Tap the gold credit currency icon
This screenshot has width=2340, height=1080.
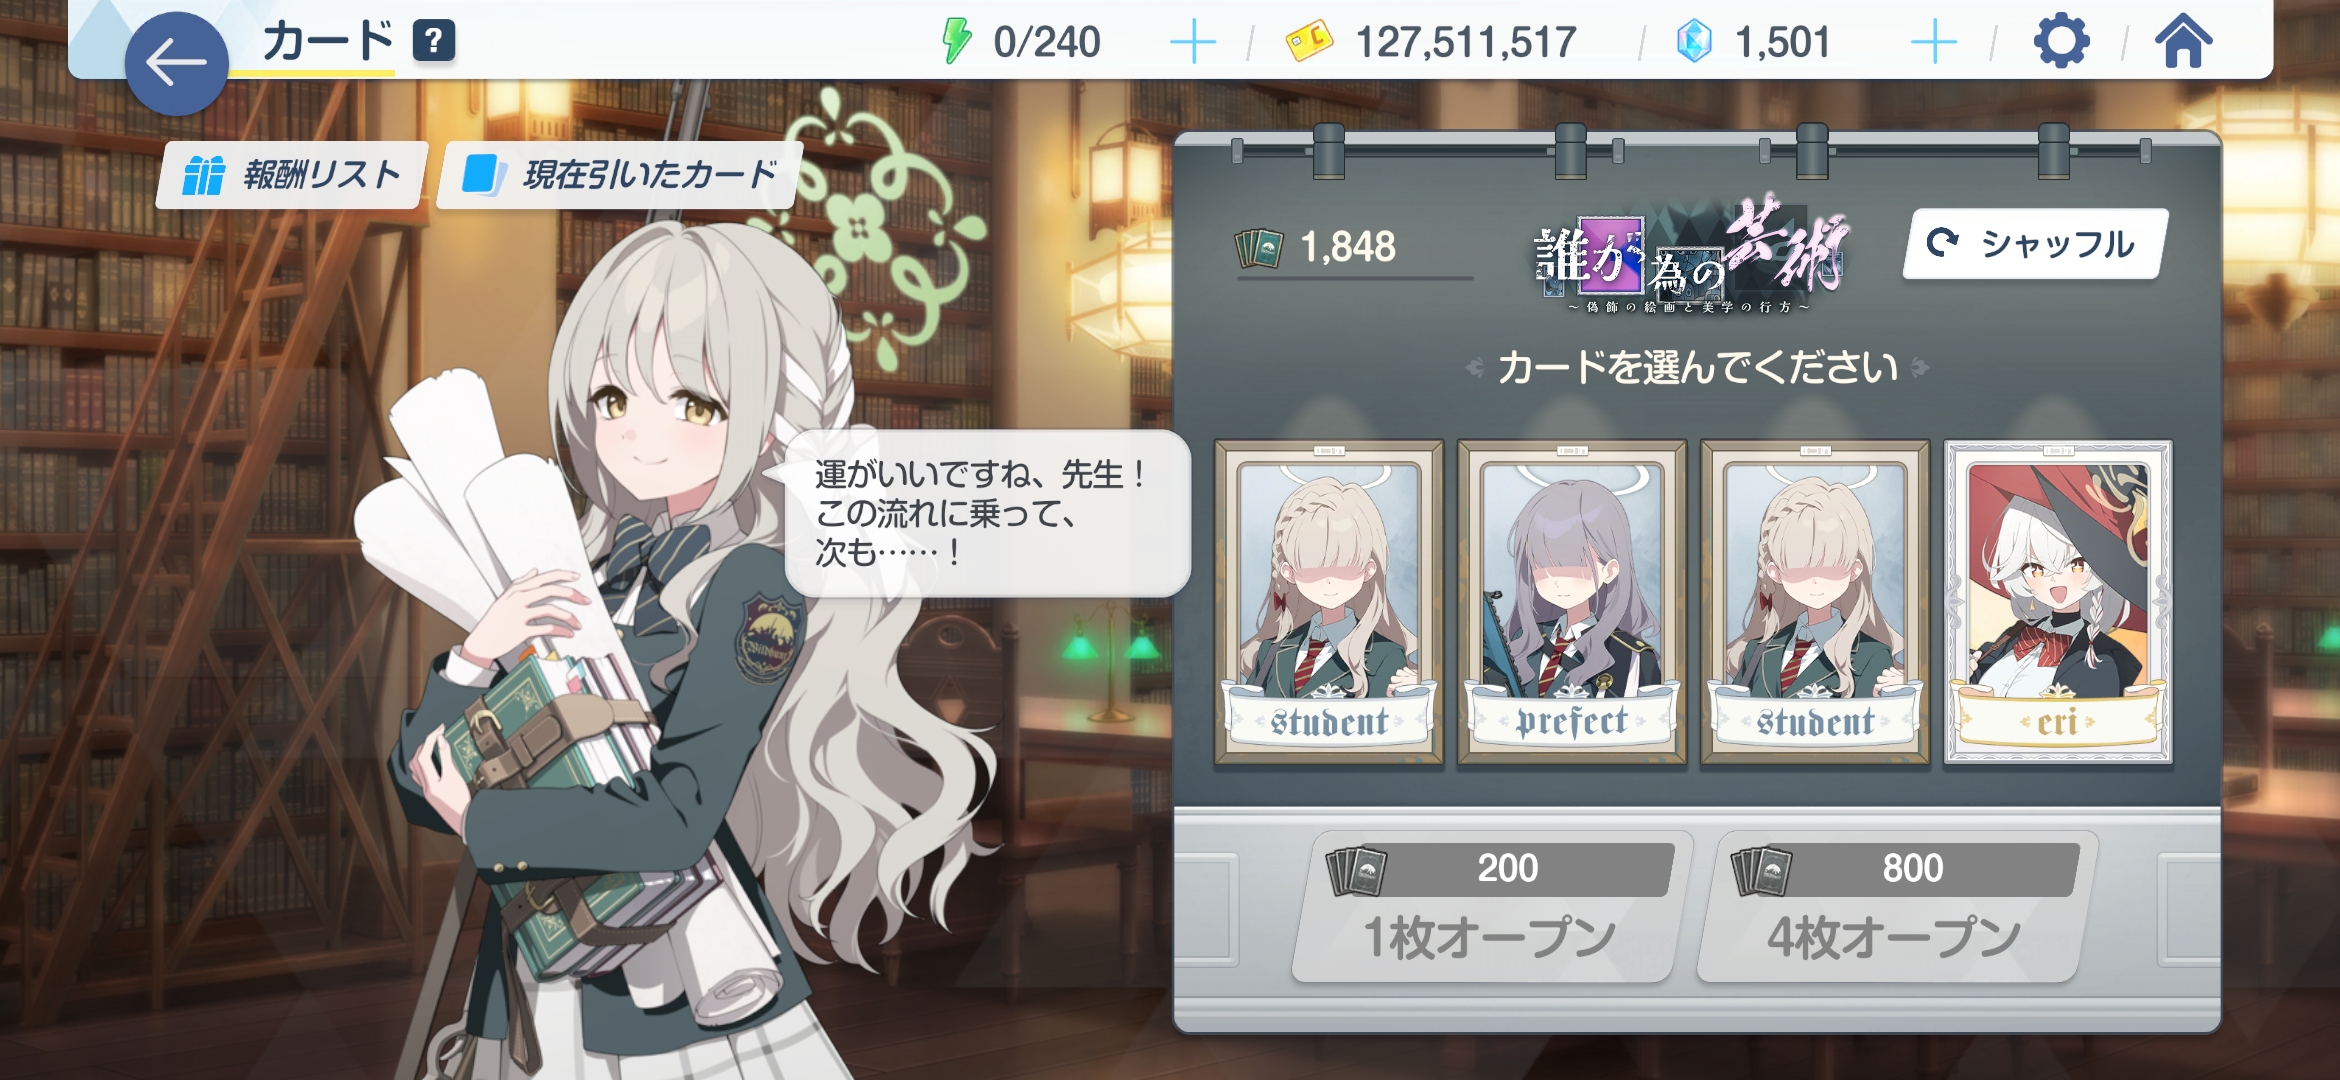(1309, 42)
